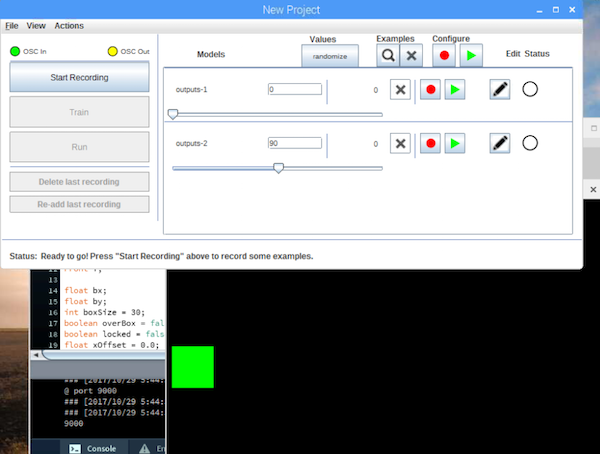
Task: Click the Start Recording button
Action: [x=79, y=77]
